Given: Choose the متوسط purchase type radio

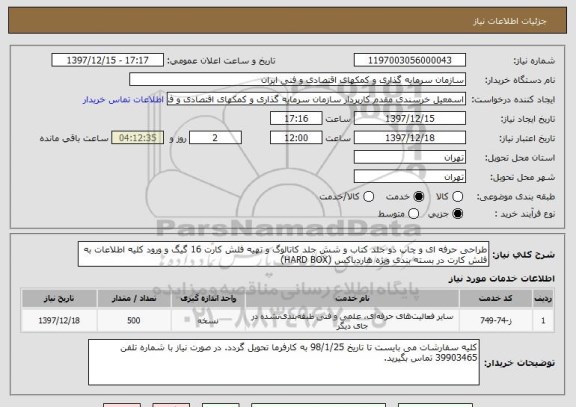Looking at the screenshot, I should pos(413,213).
